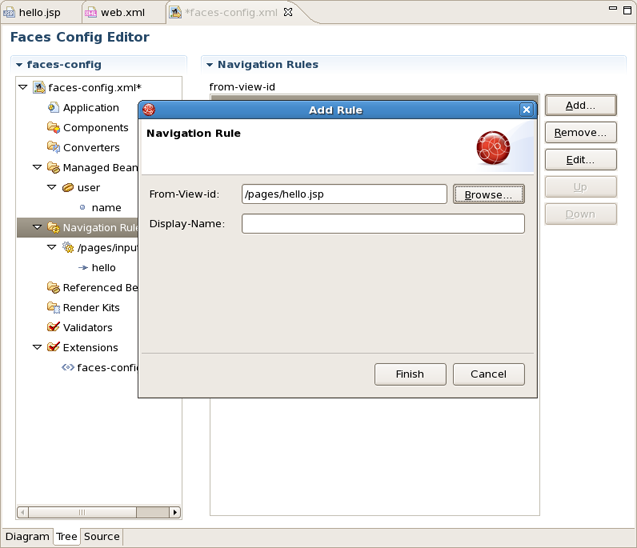Image resolution: width=637 pixels, height=548 pixels.
Task: Collapse the Navigation Rules tree node
Action: point(37,227)
